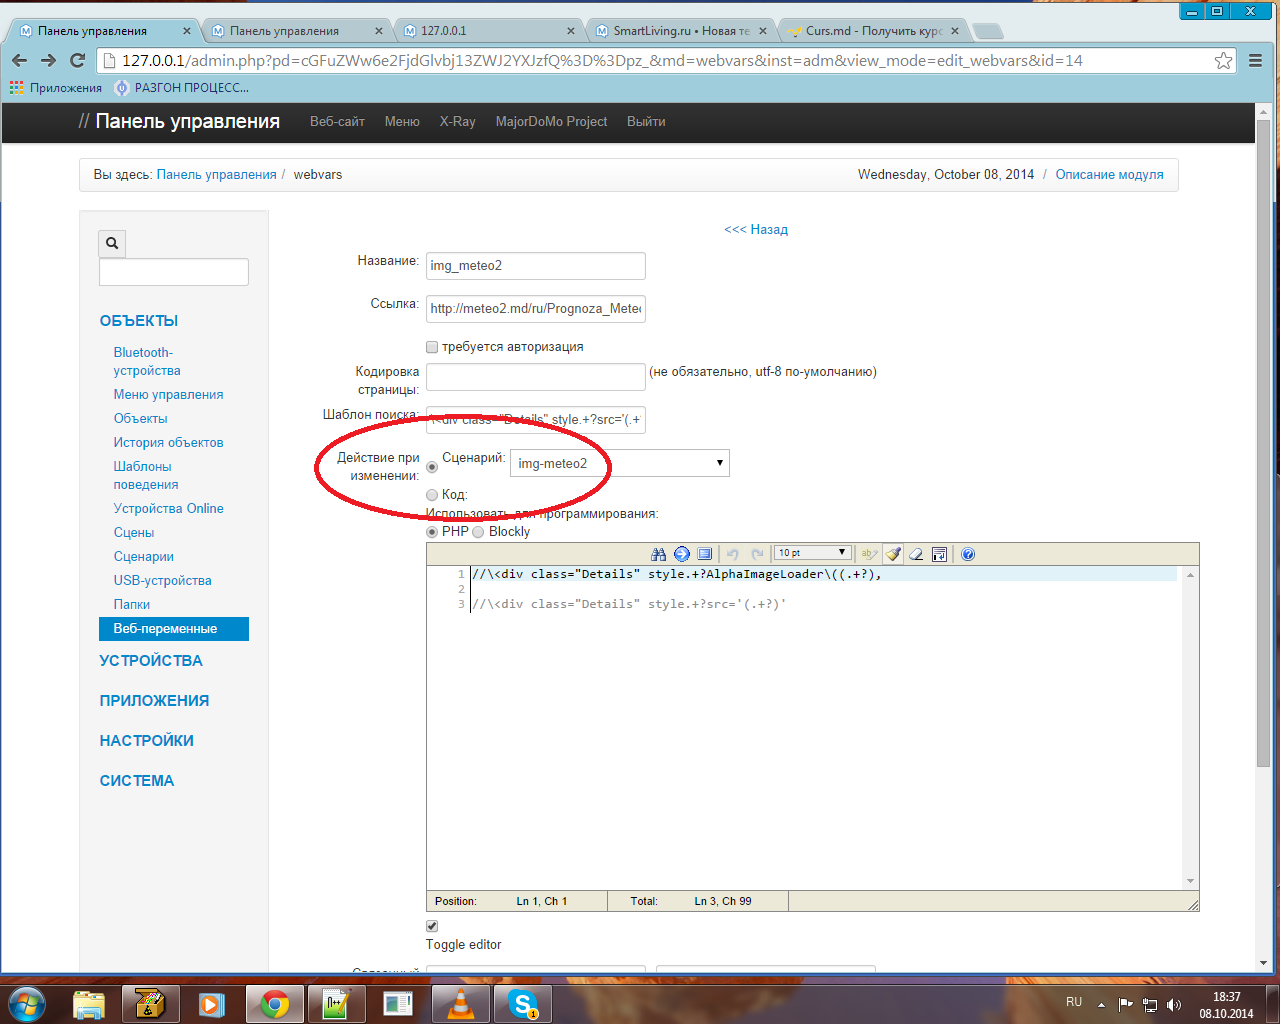This screenshot has height=1024, width=1280.
Task: Redo edit in code editor toolbar
Action: click(x=757, y=554)
